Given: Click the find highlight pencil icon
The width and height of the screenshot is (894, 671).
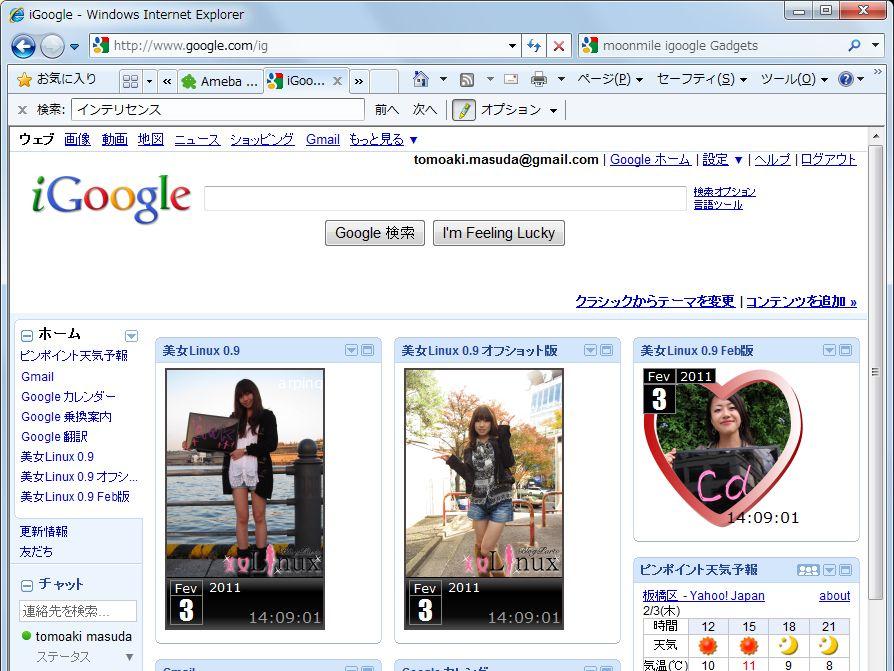Looking at the screenshot, I should (463, 110).
